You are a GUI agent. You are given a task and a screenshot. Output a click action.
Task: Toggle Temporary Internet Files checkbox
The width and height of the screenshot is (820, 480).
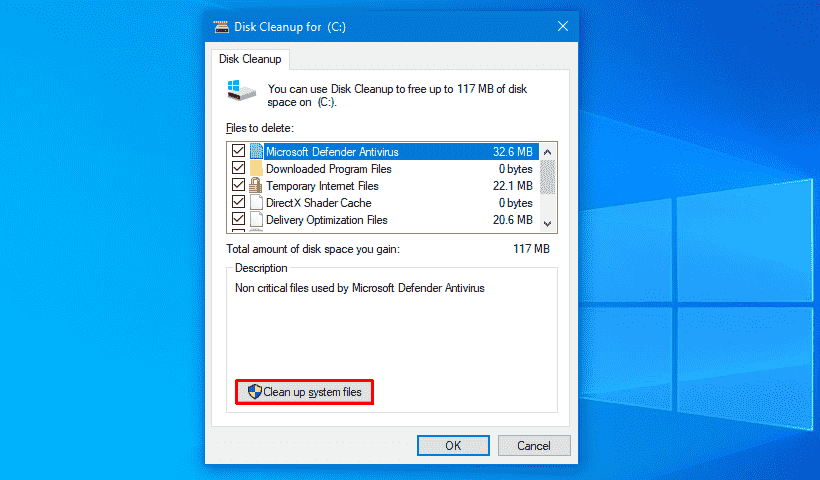pyautogui.click(x=238, y=185)
